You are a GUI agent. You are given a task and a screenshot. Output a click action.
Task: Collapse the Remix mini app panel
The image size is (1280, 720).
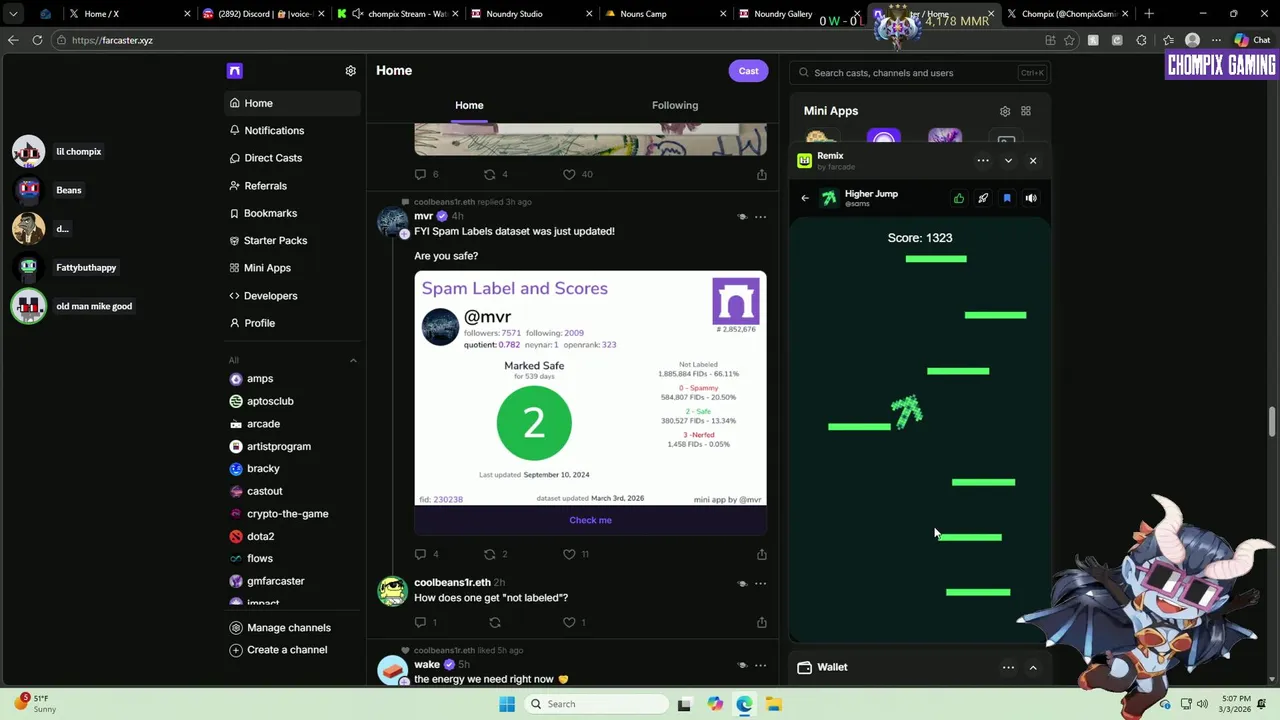coord(1008,160)
